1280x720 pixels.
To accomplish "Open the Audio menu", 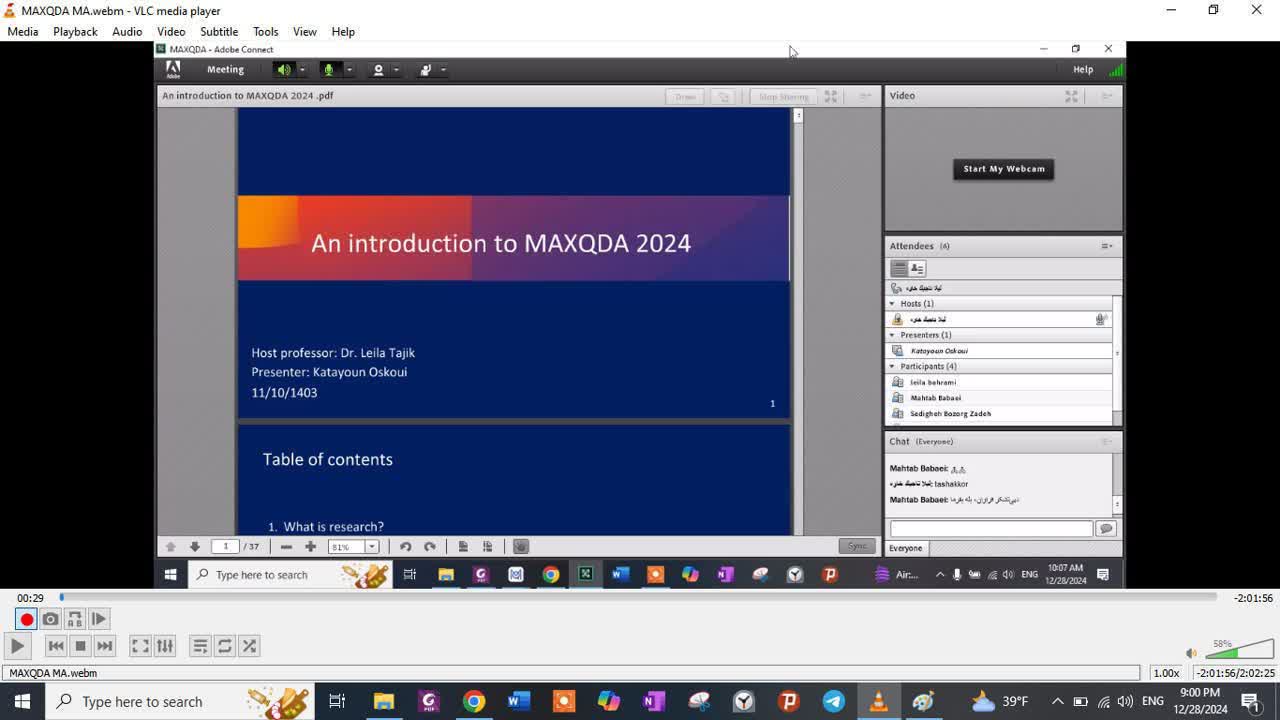I will (x=127, y=31).
